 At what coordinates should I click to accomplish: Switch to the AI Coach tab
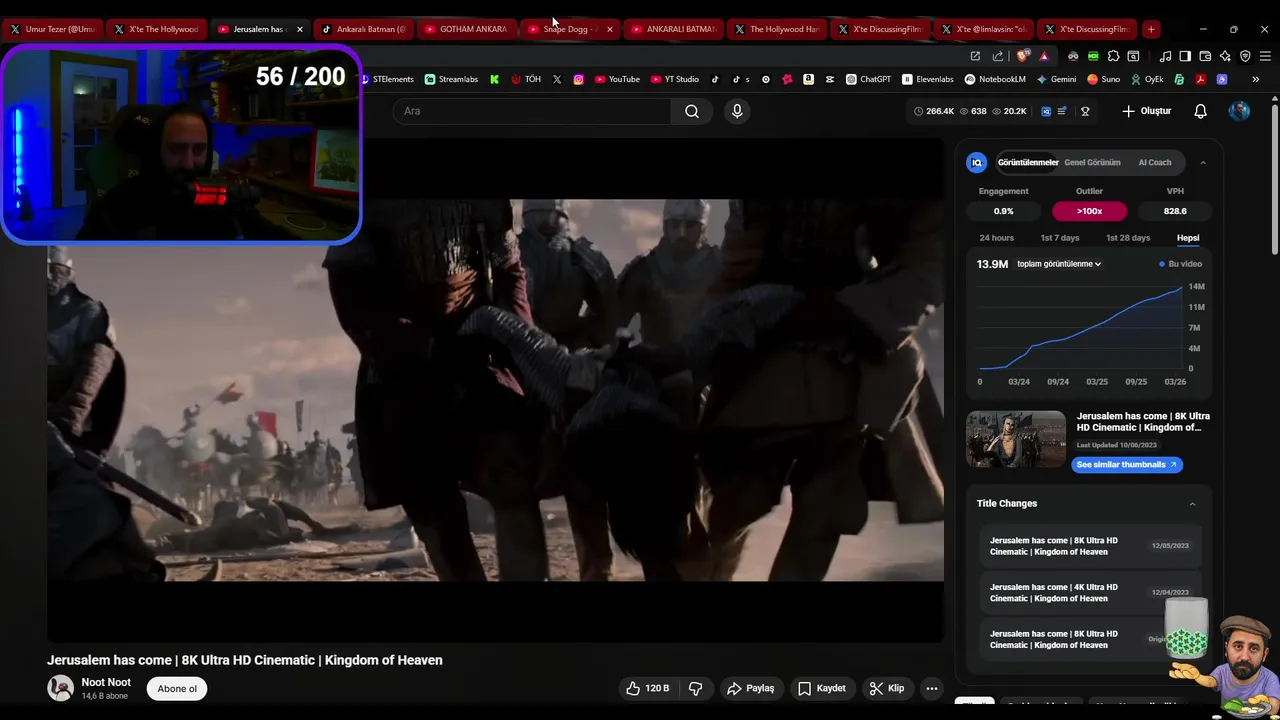point(1154,162)
